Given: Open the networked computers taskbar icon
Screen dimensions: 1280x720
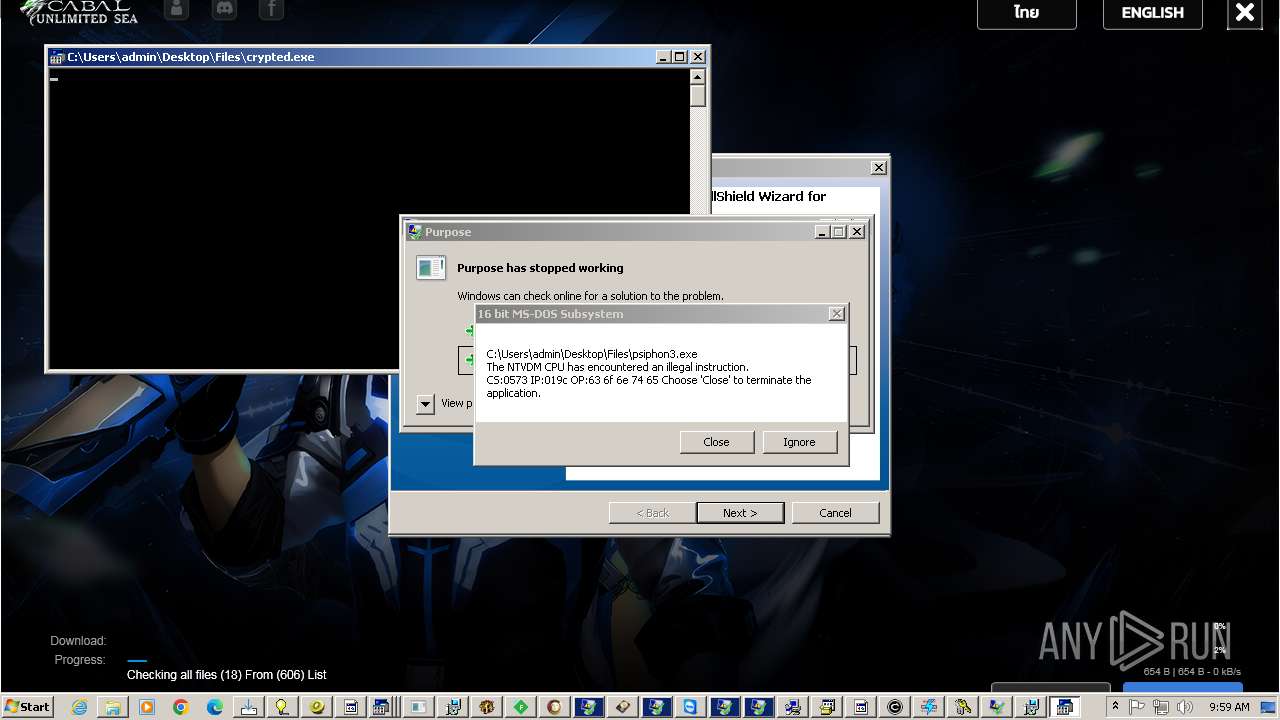Looking at the screenshot, I should [x=793, y=707].
